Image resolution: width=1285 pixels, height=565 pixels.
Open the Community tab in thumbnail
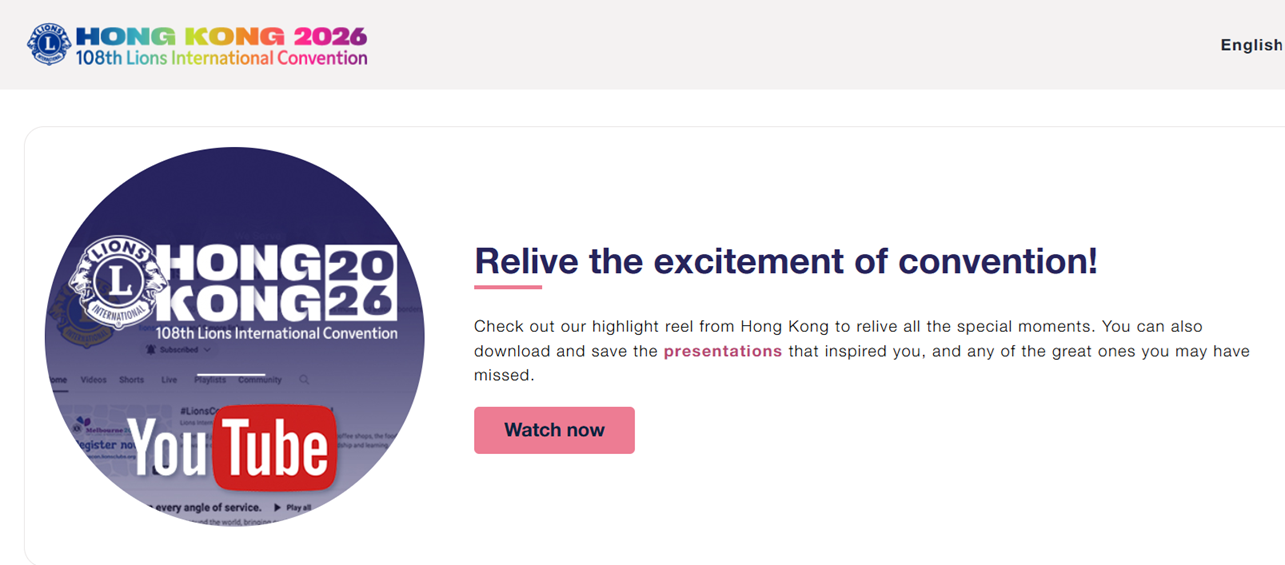[x=260, y=380]
